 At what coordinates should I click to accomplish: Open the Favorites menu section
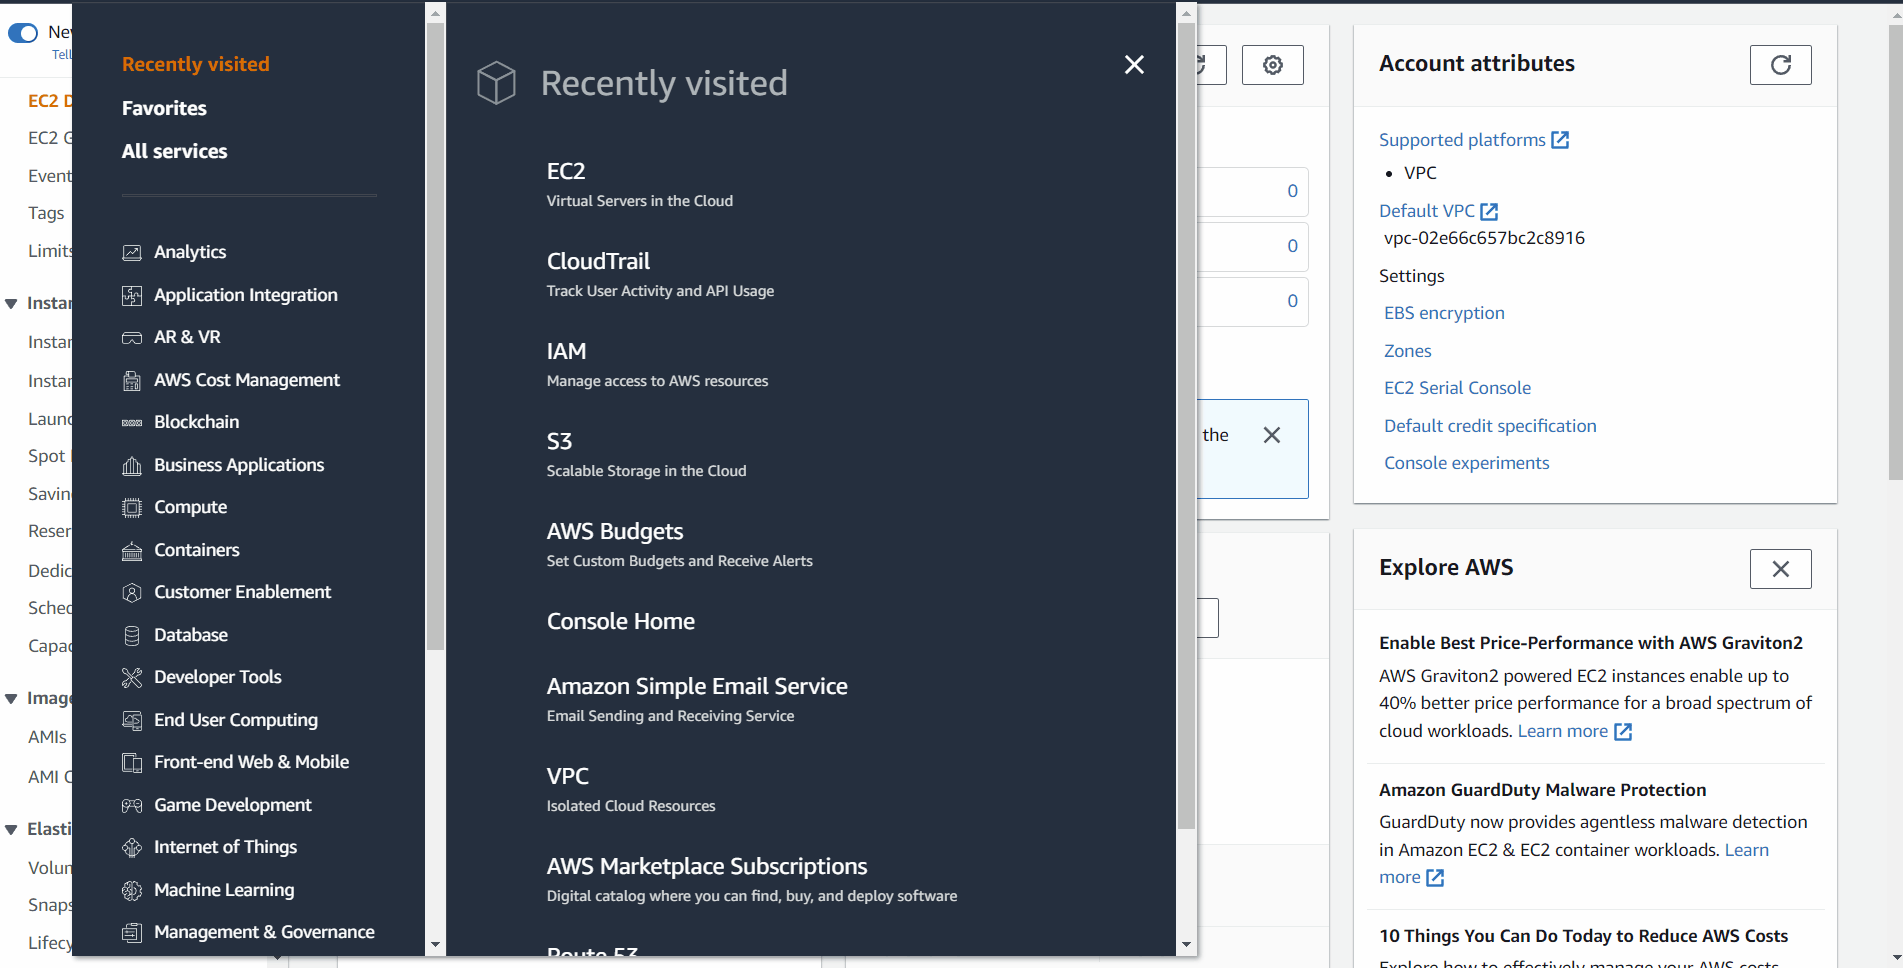164,108
